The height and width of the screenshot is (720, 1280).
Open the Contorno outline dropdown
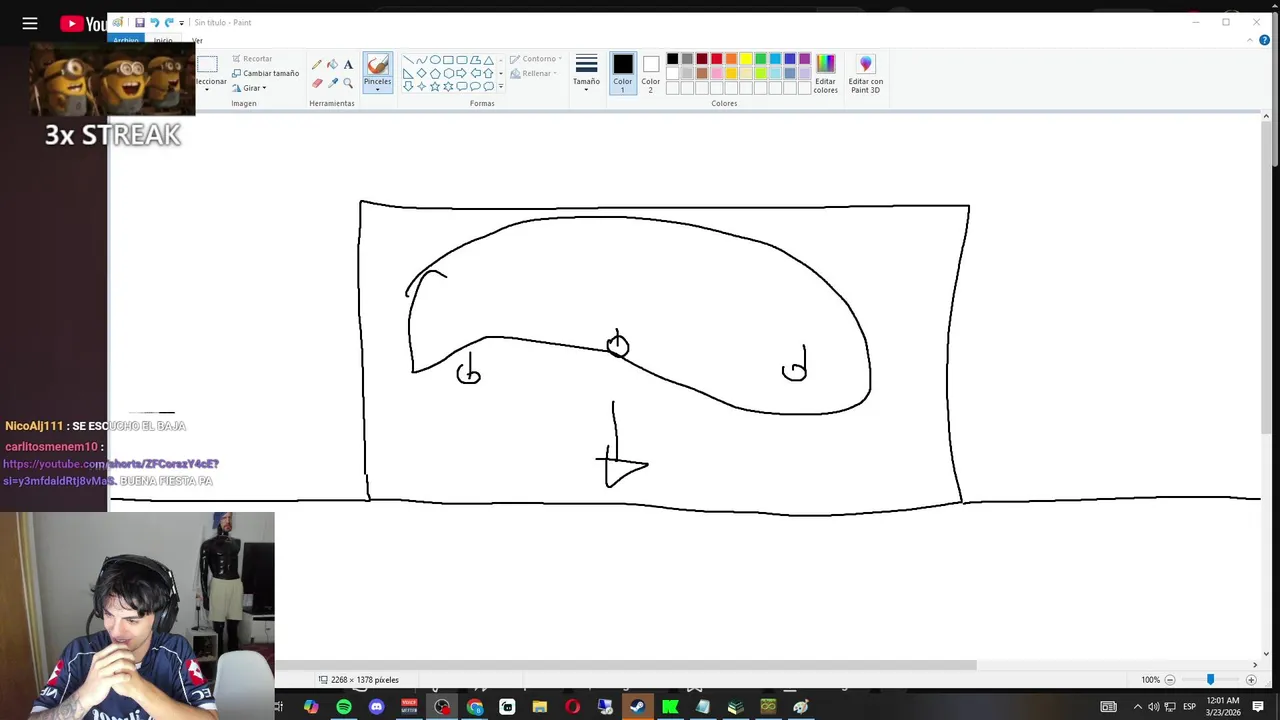pyautogui.click(x=536, y=59)
